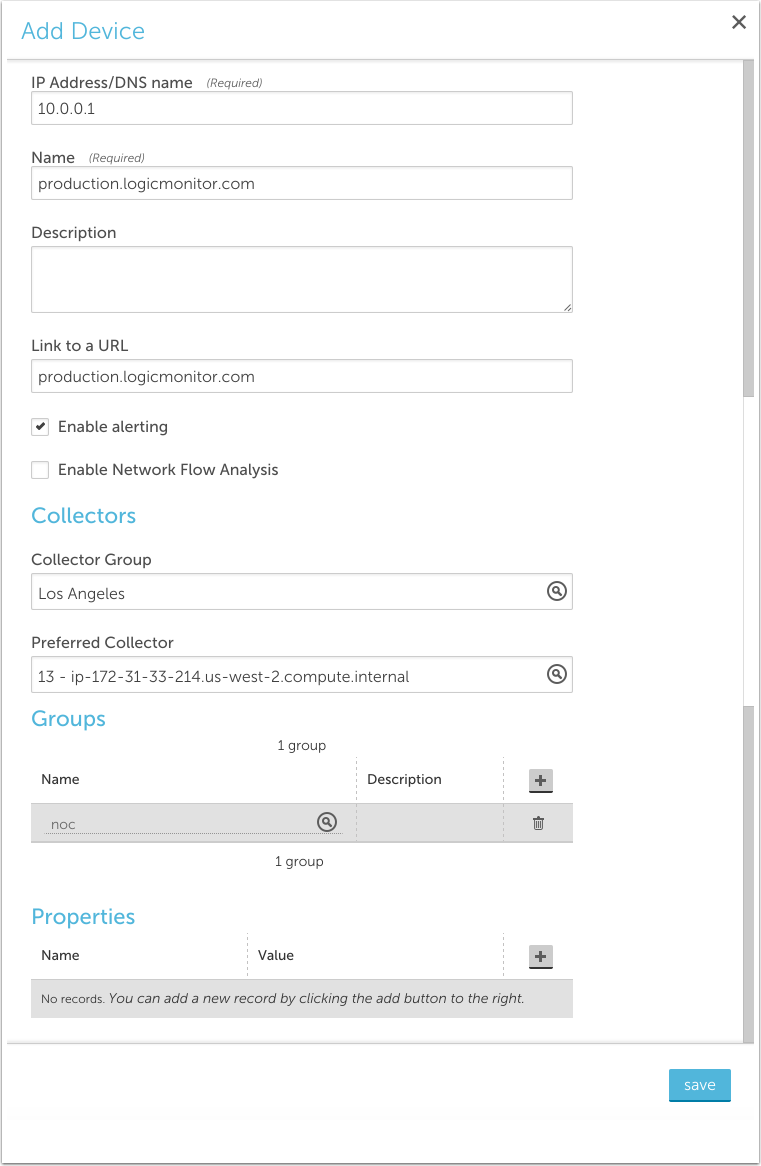
Task: Click the Collector Group search icon
Action: point(557,592)
